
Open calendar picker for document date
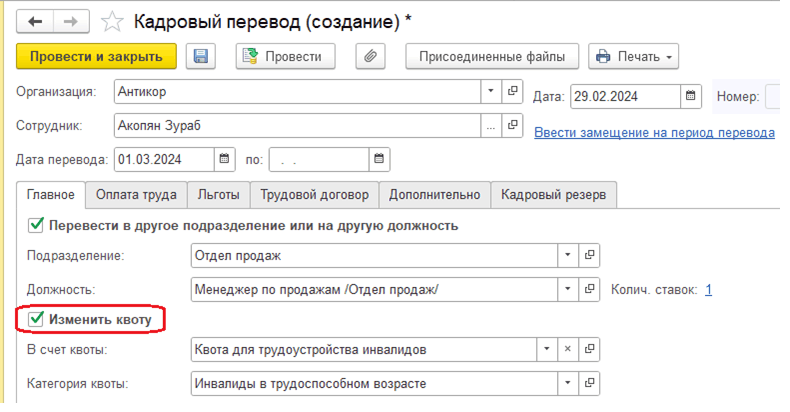691,97
